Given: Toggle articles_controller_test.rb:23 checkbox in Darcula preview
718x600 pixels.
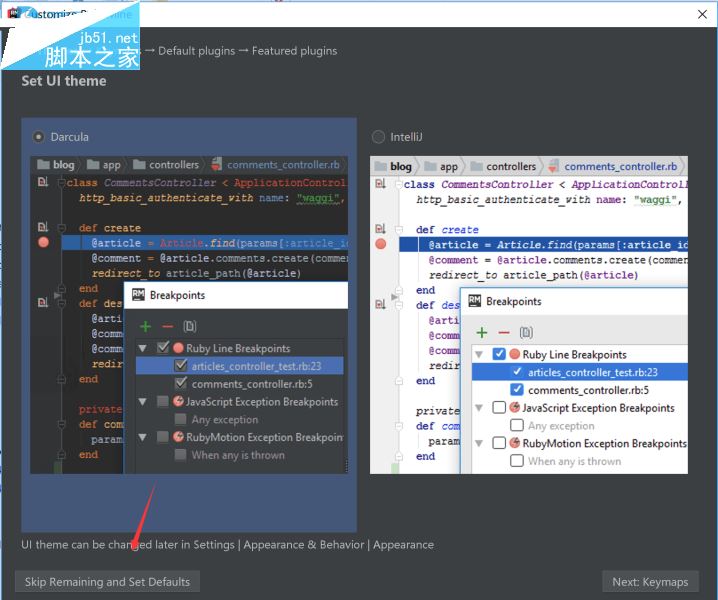Looking at the screenshot, I should coord(181,365).
